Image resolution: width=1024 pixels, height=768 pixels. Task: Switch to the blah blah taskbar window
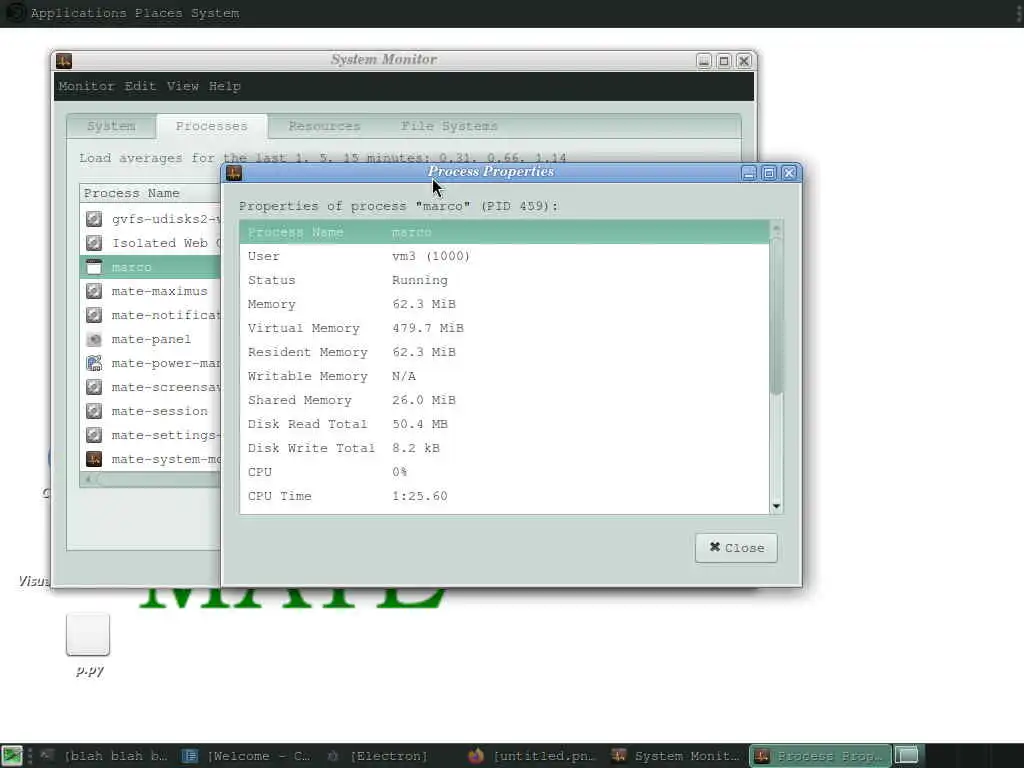(x=104, y=756)
